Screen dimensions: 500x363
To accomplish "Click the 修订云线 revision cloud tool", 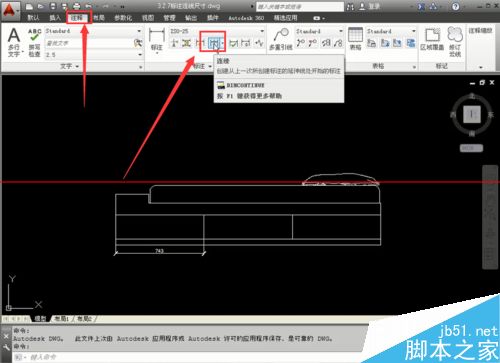I will (455, 42).
